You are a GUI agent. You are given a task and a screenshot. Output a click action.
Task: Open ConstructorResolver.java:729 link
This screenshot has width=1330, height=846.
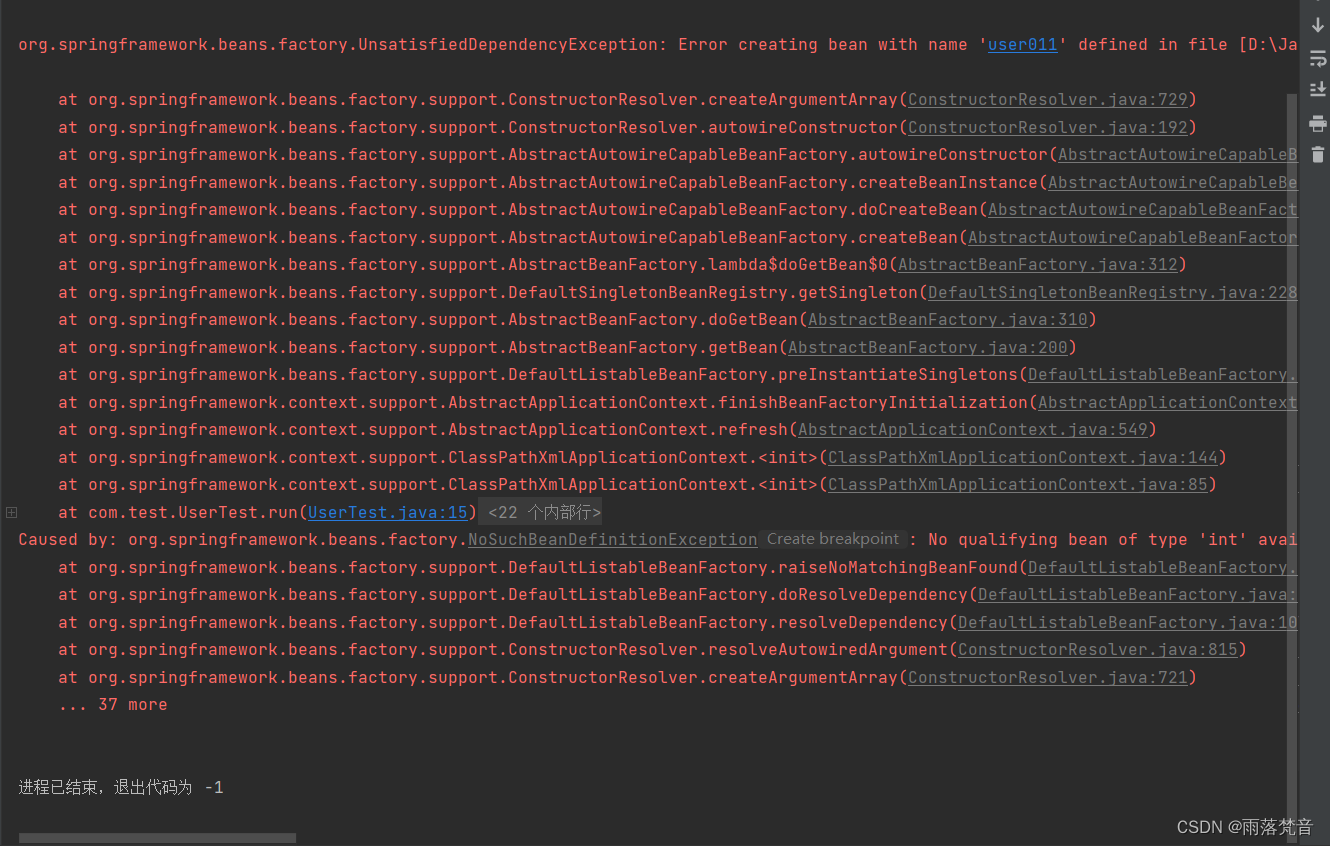pyautogui.click(x=1049, y=99)
